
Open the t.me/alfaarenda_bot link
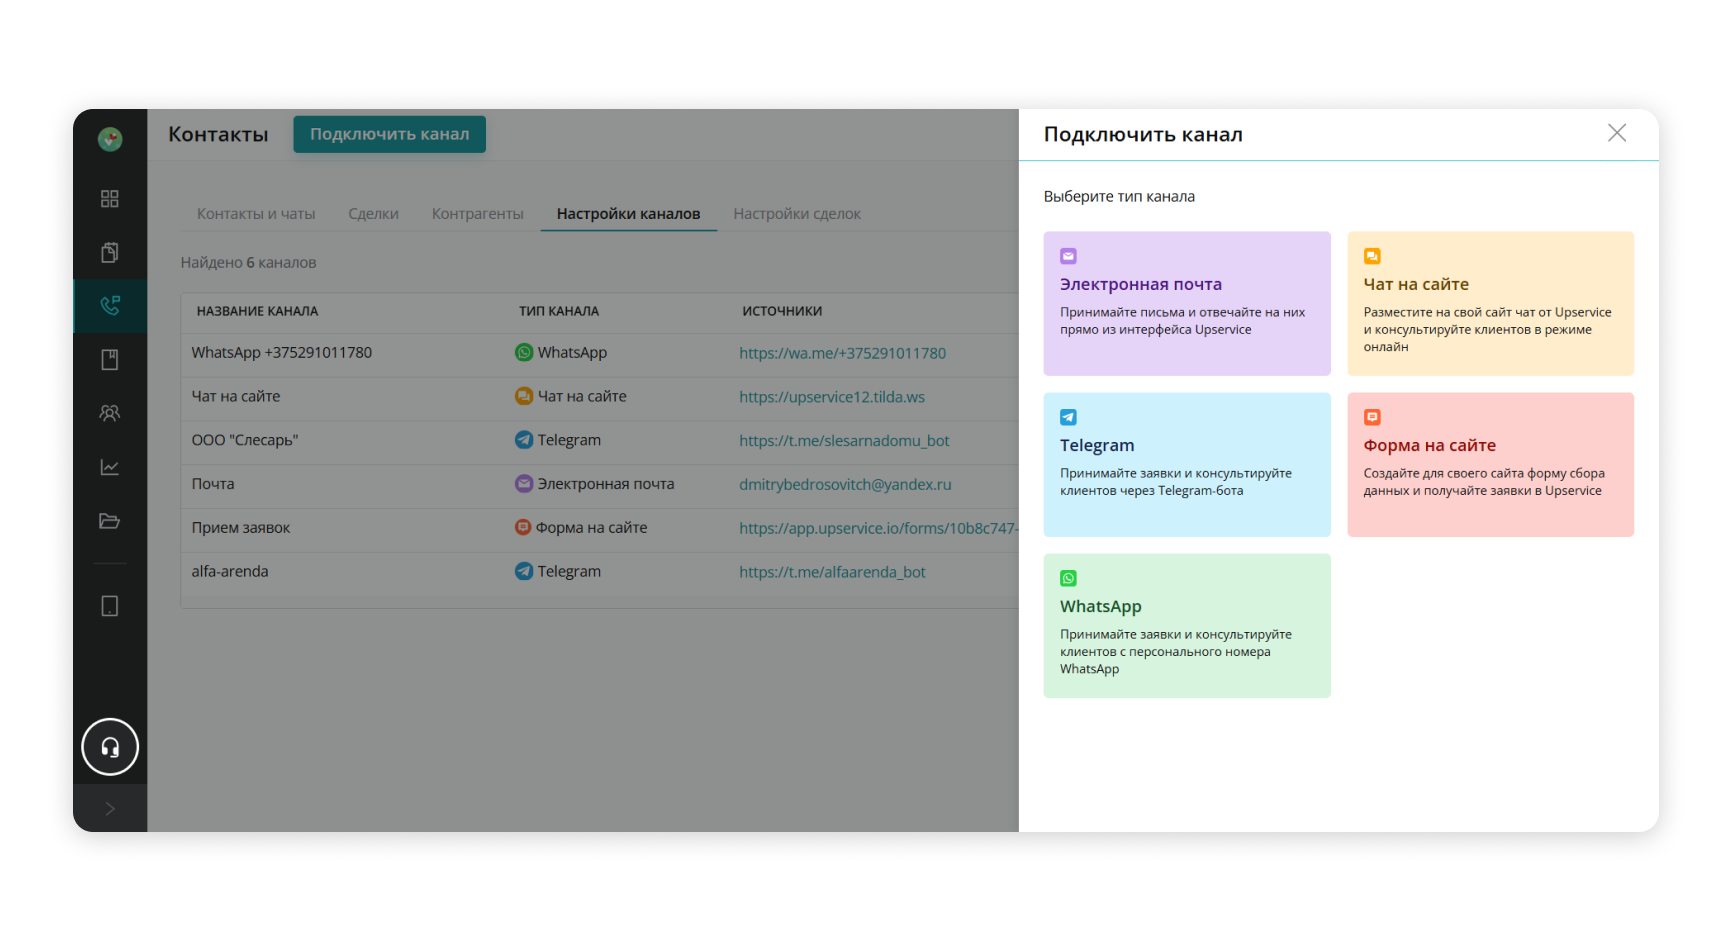832,572
